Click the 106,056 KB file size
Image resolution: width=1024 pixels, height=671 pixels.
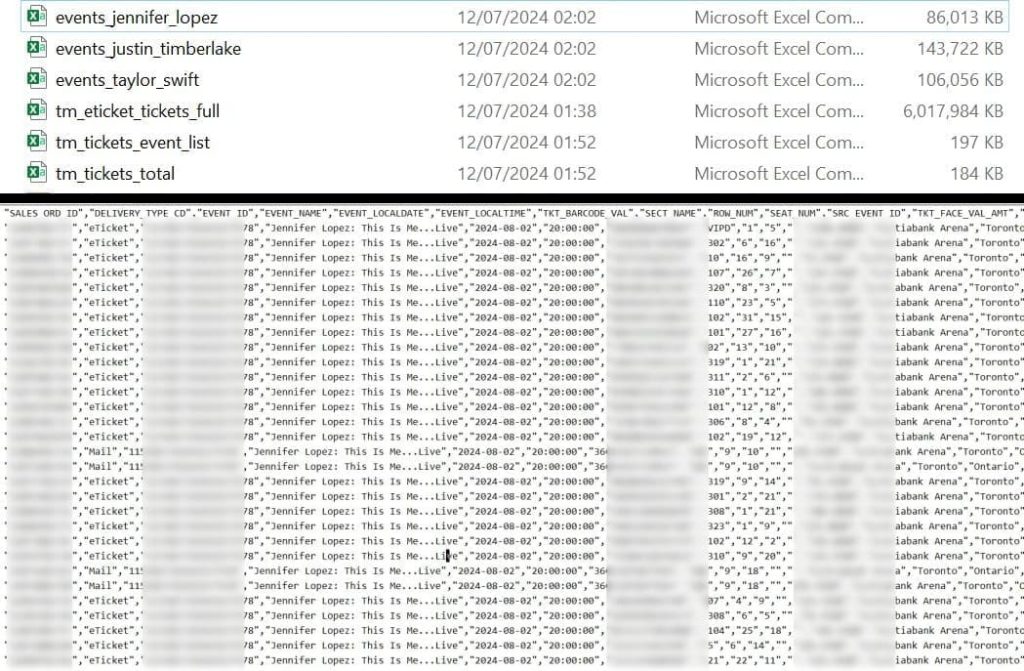coord(960,80)
